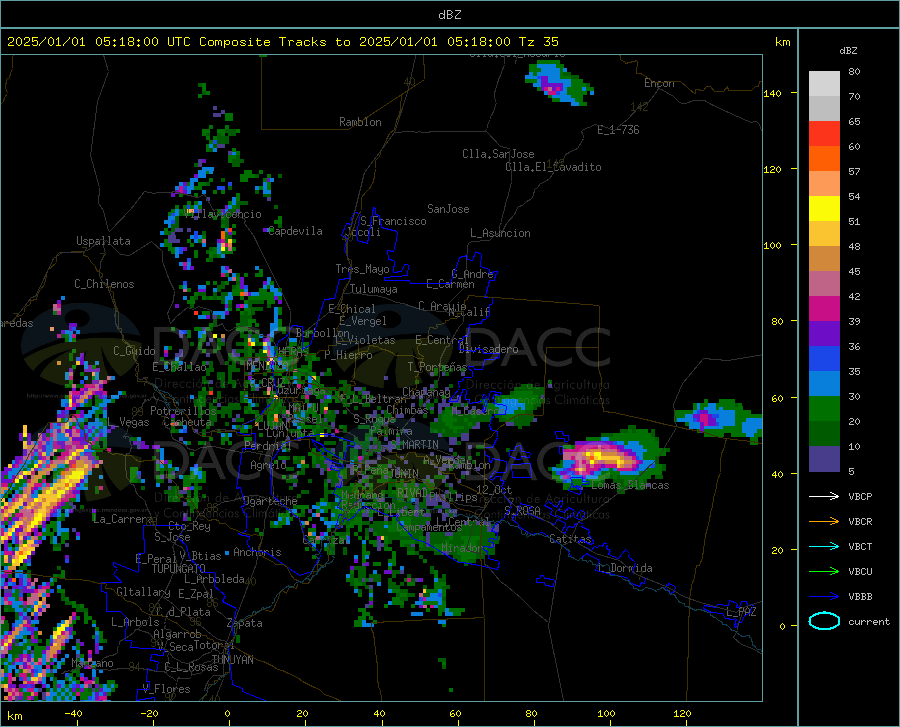Select the magenta 39 dBZ color swatch
Viewport: 900px width, 727px height.
[x=824, y=309]
